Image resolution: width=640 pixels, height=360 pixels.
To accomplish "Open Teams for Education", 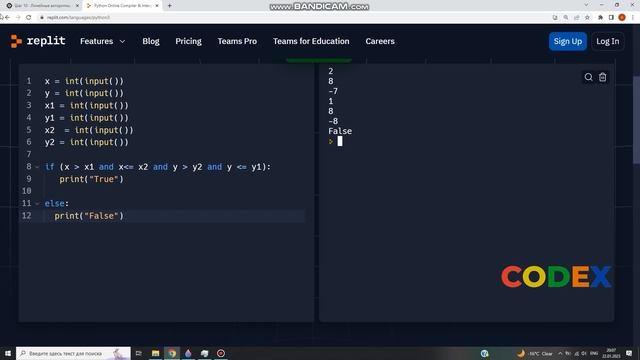I will coord(311,41).
